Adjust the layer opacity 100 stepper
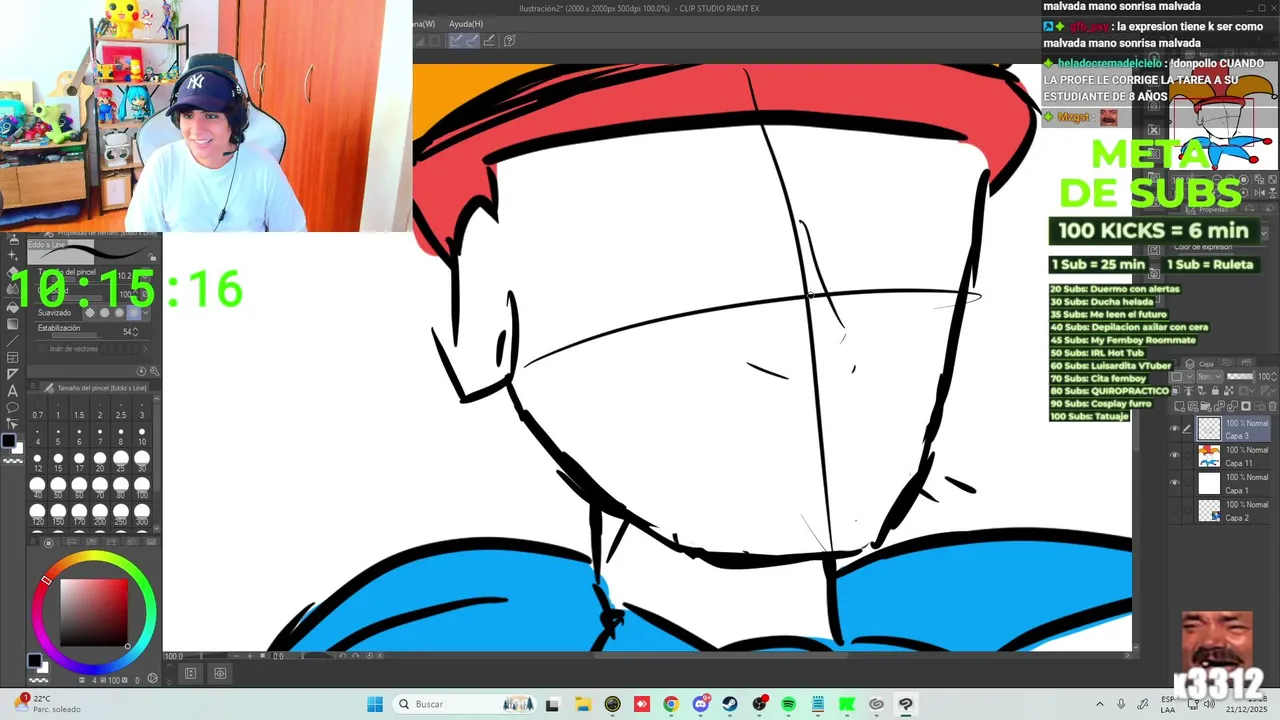 click(x=1274, y=376)
